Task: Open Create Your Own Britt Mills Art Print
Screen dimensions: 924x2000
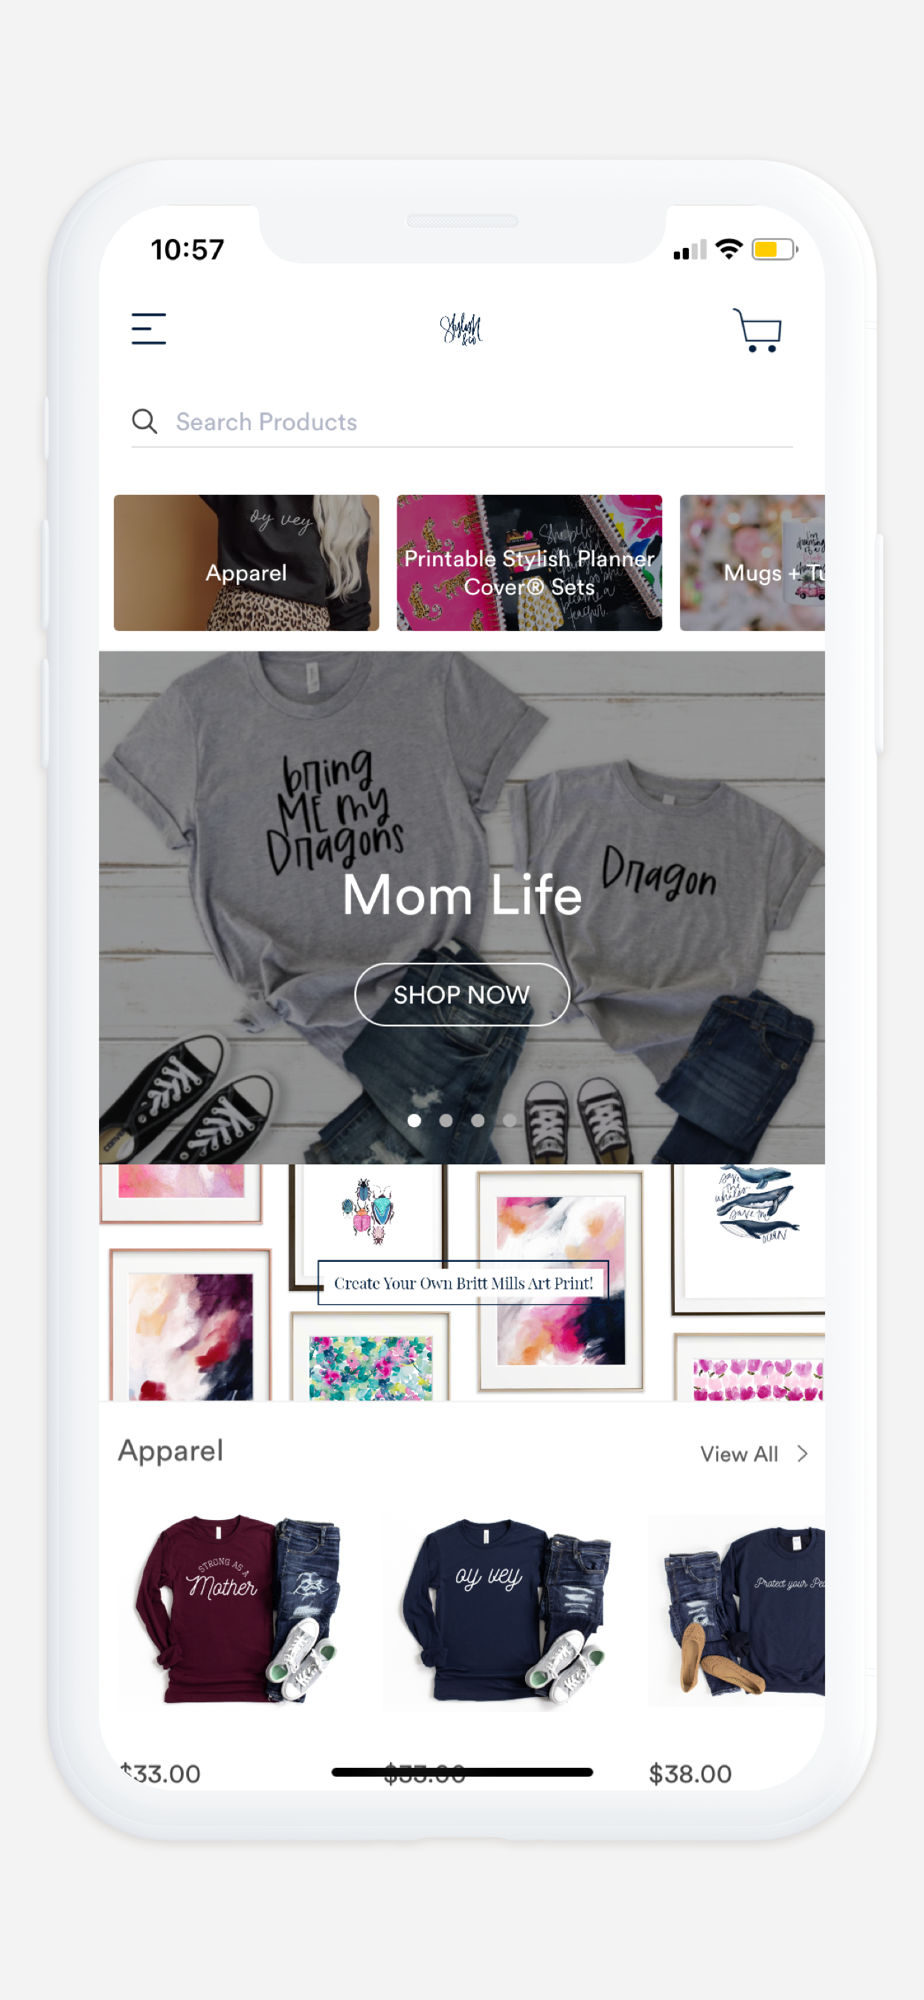Action: tap(463, 1283)
